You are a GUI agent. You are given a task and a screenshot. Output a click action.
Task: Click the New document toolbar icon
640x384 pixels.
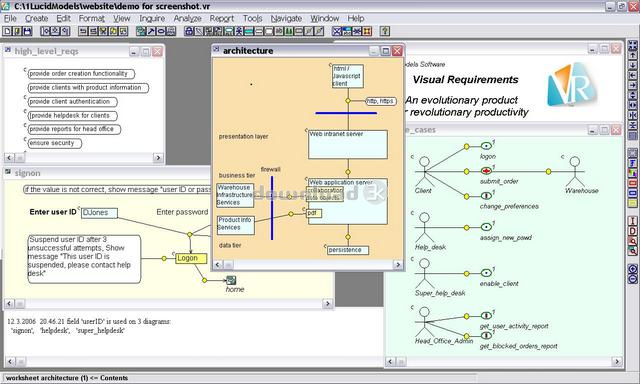point(7,31)
